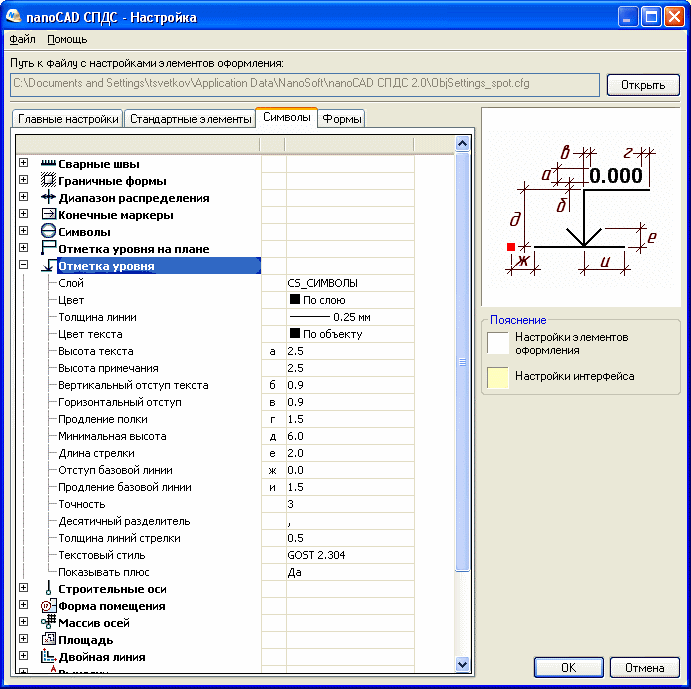This screenshot has height=689, width=691.
Task: Select the Толщина линии 0.25 мм value
Action: (x=350, y=317)
